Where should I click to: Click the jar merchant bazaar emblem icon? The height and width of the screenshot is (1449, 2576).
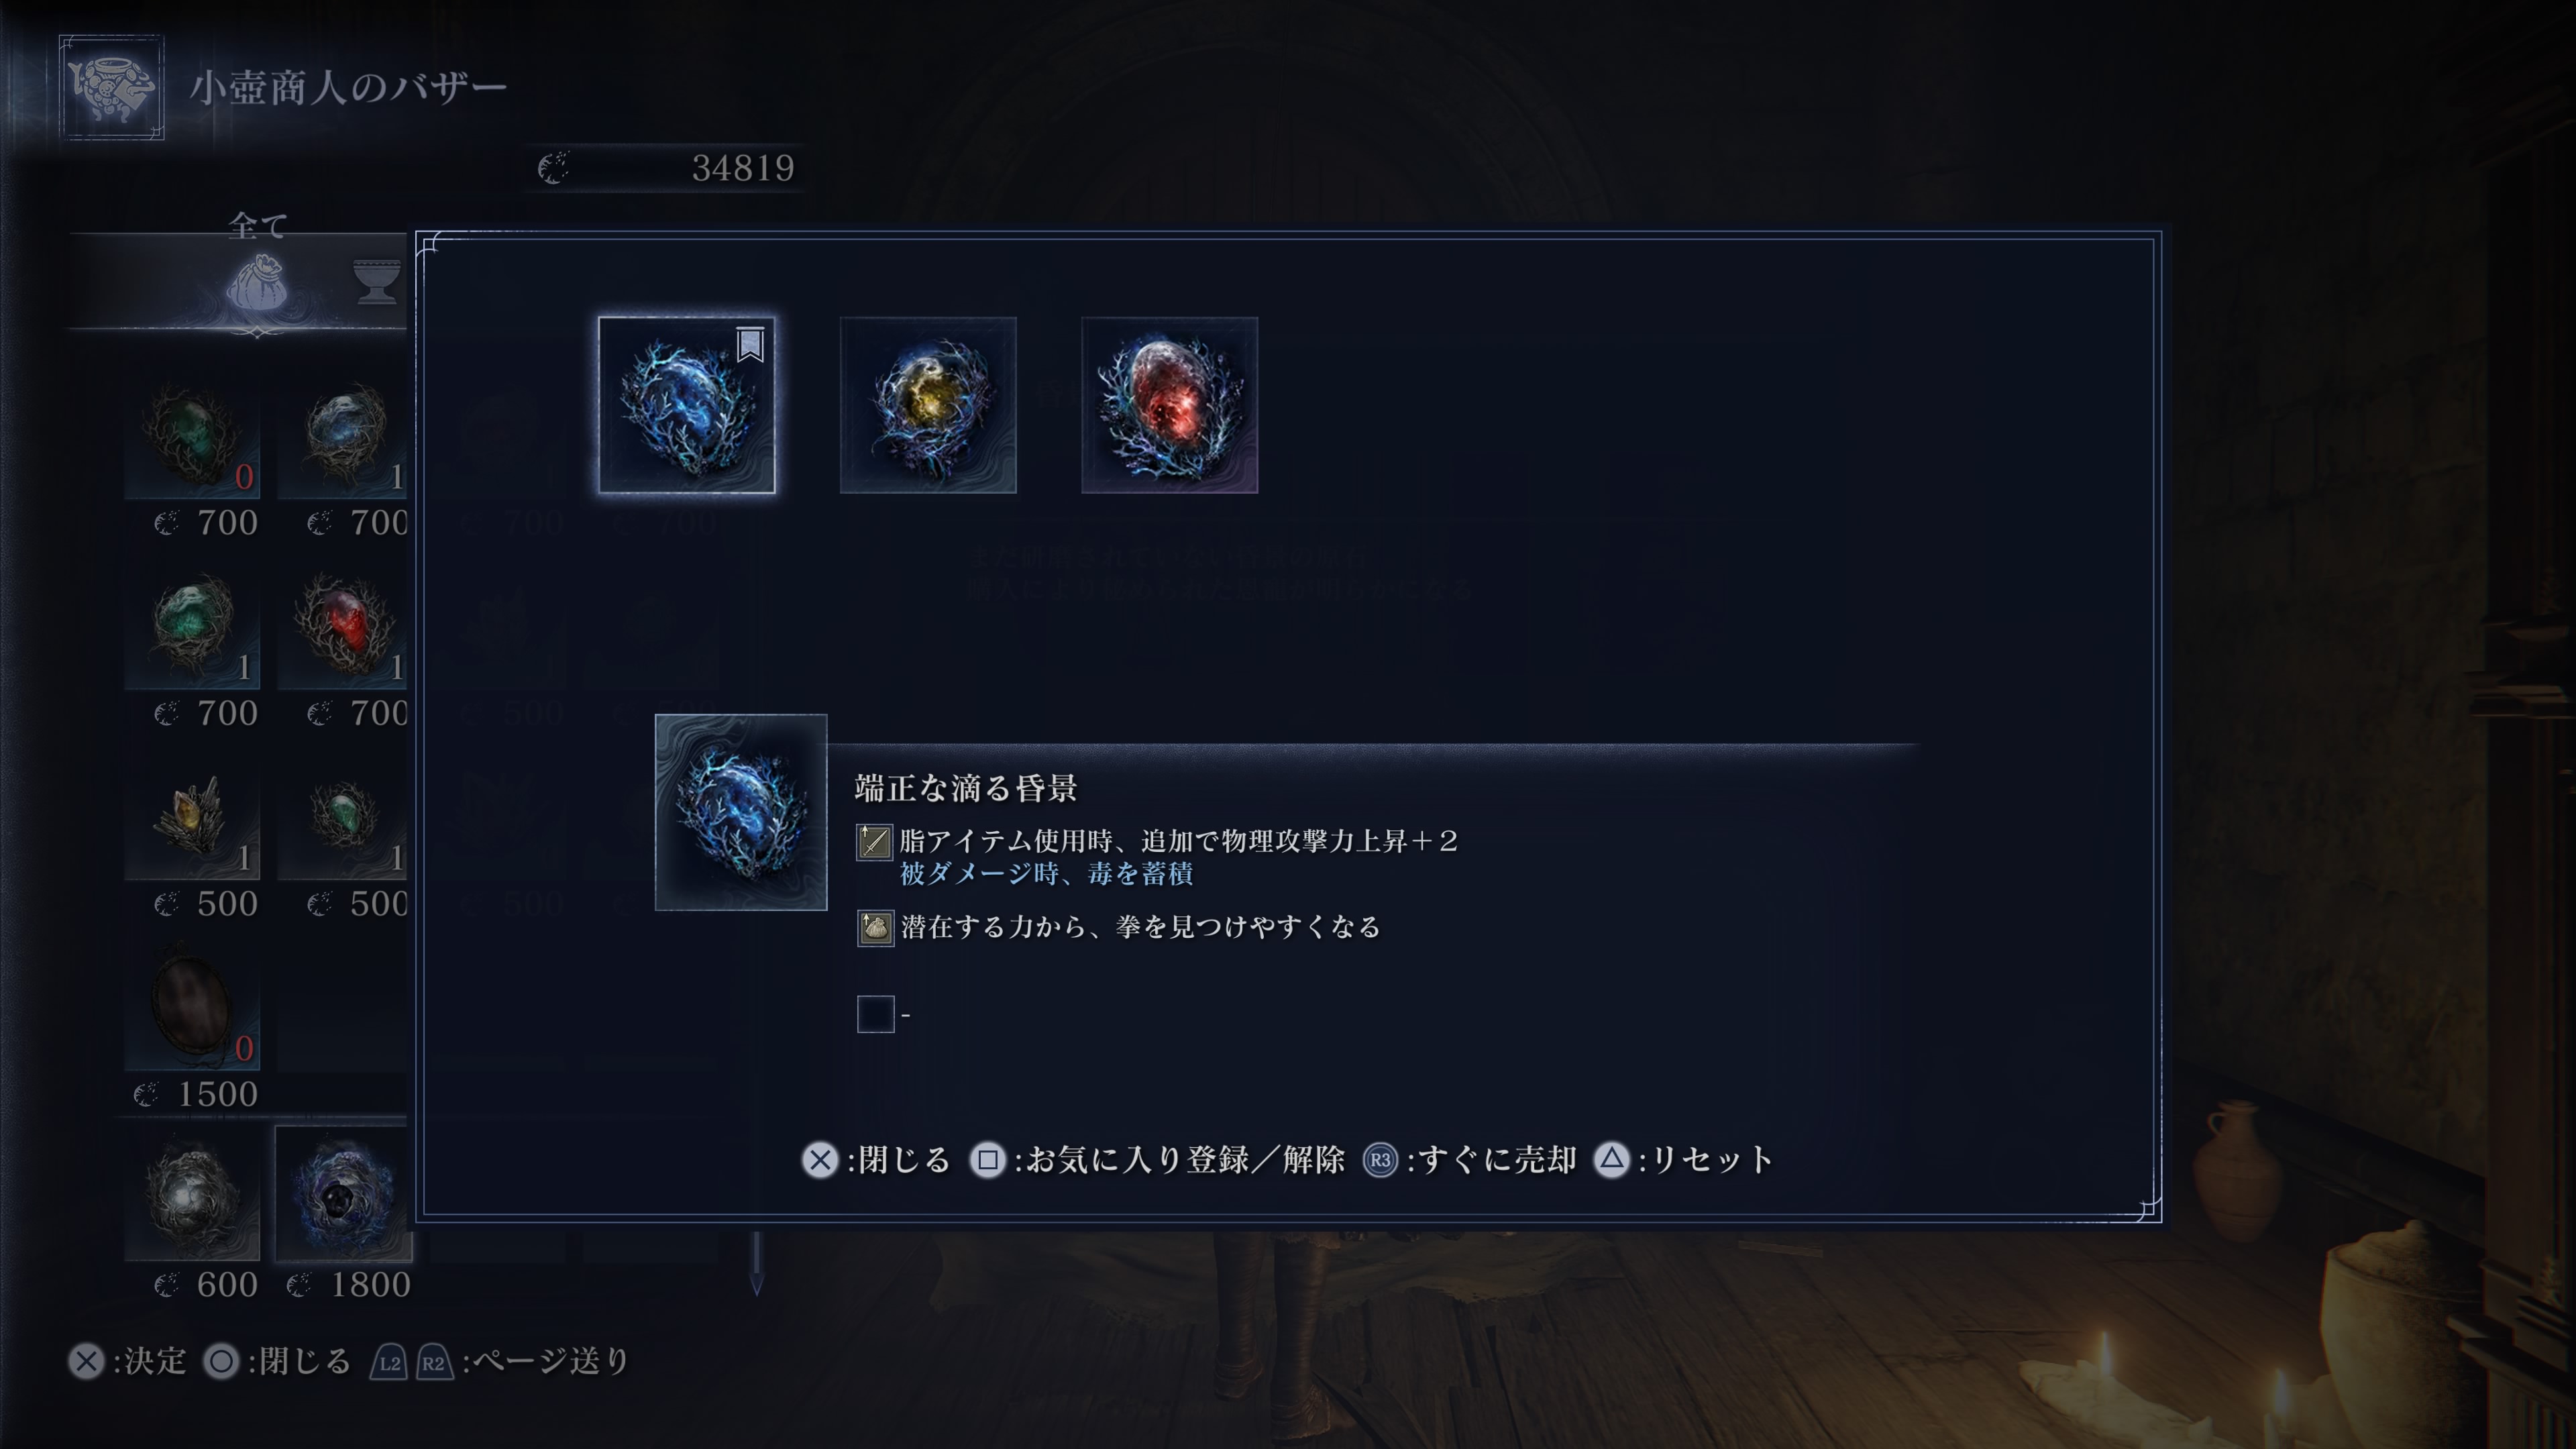point(111,88)
